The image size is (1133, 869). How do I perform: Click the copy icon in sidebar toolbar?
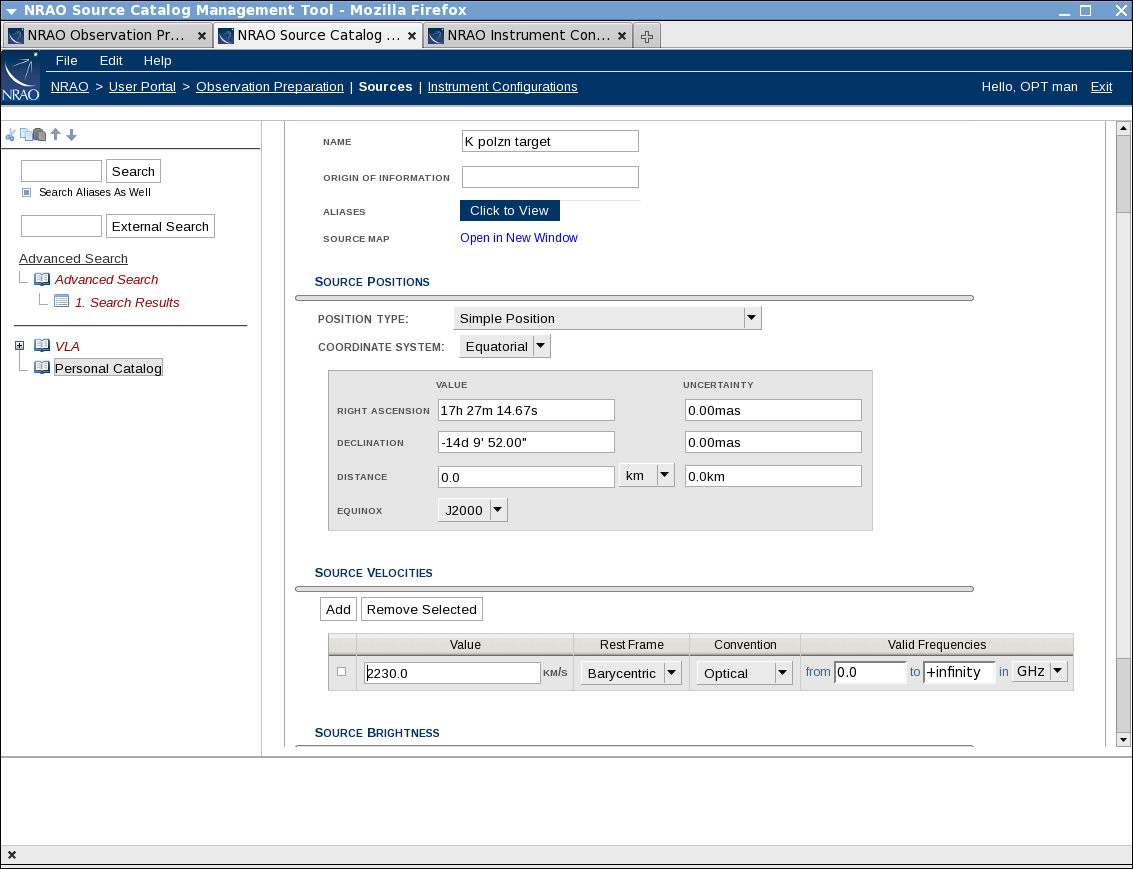click(x=25, y=135)
